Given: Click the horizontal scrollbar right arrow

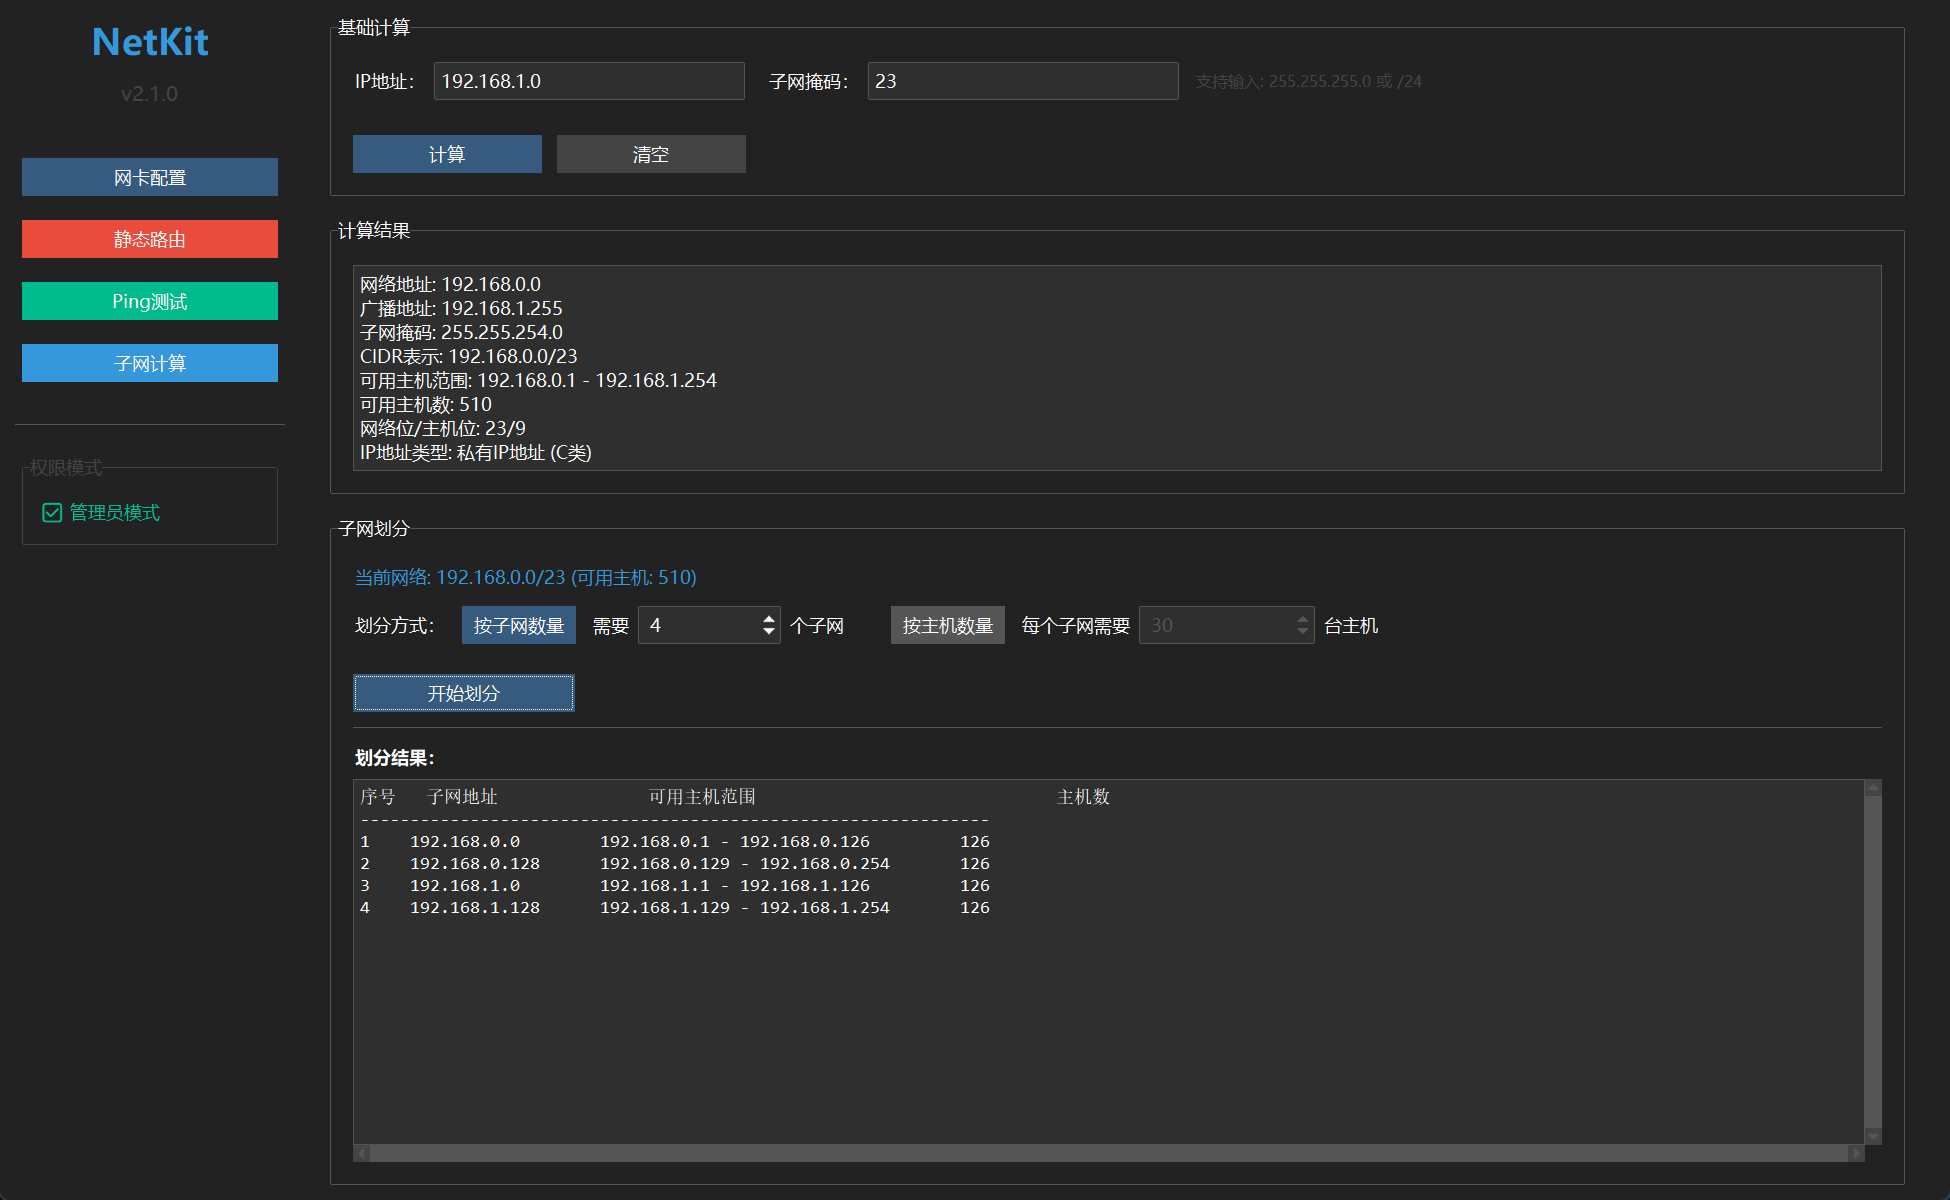Looking at the screenshot, I should point(1857,1153).
